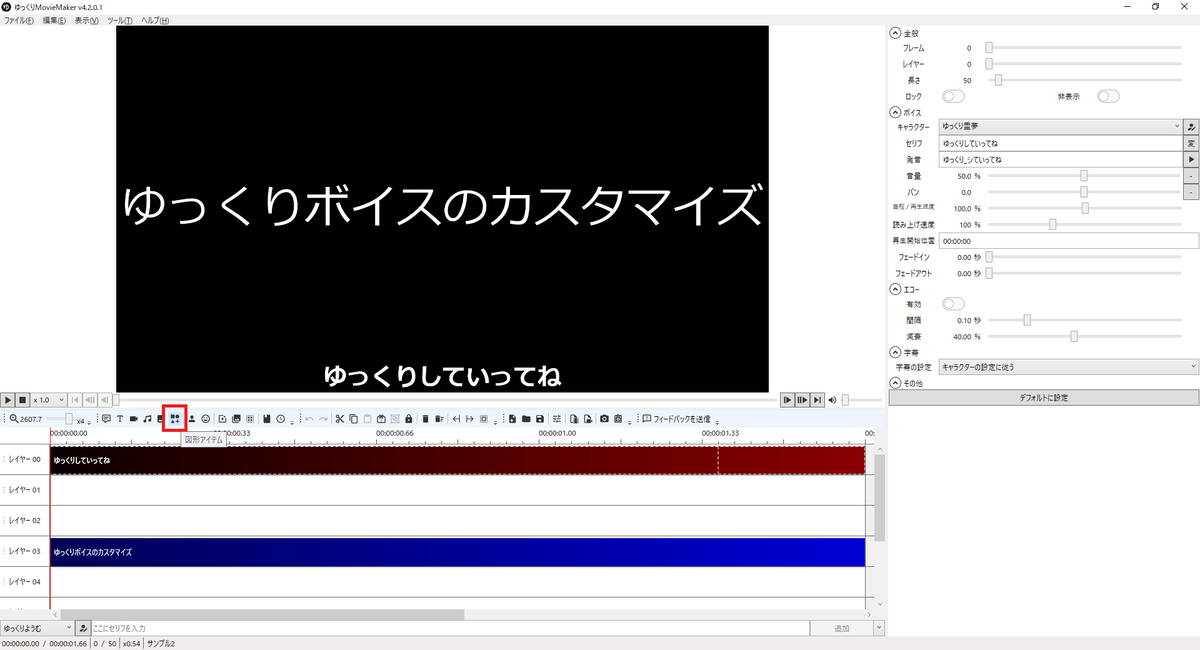Collapse the ボイス section
The width and height of the screenshot is (1200, 650).
point(894,113)
